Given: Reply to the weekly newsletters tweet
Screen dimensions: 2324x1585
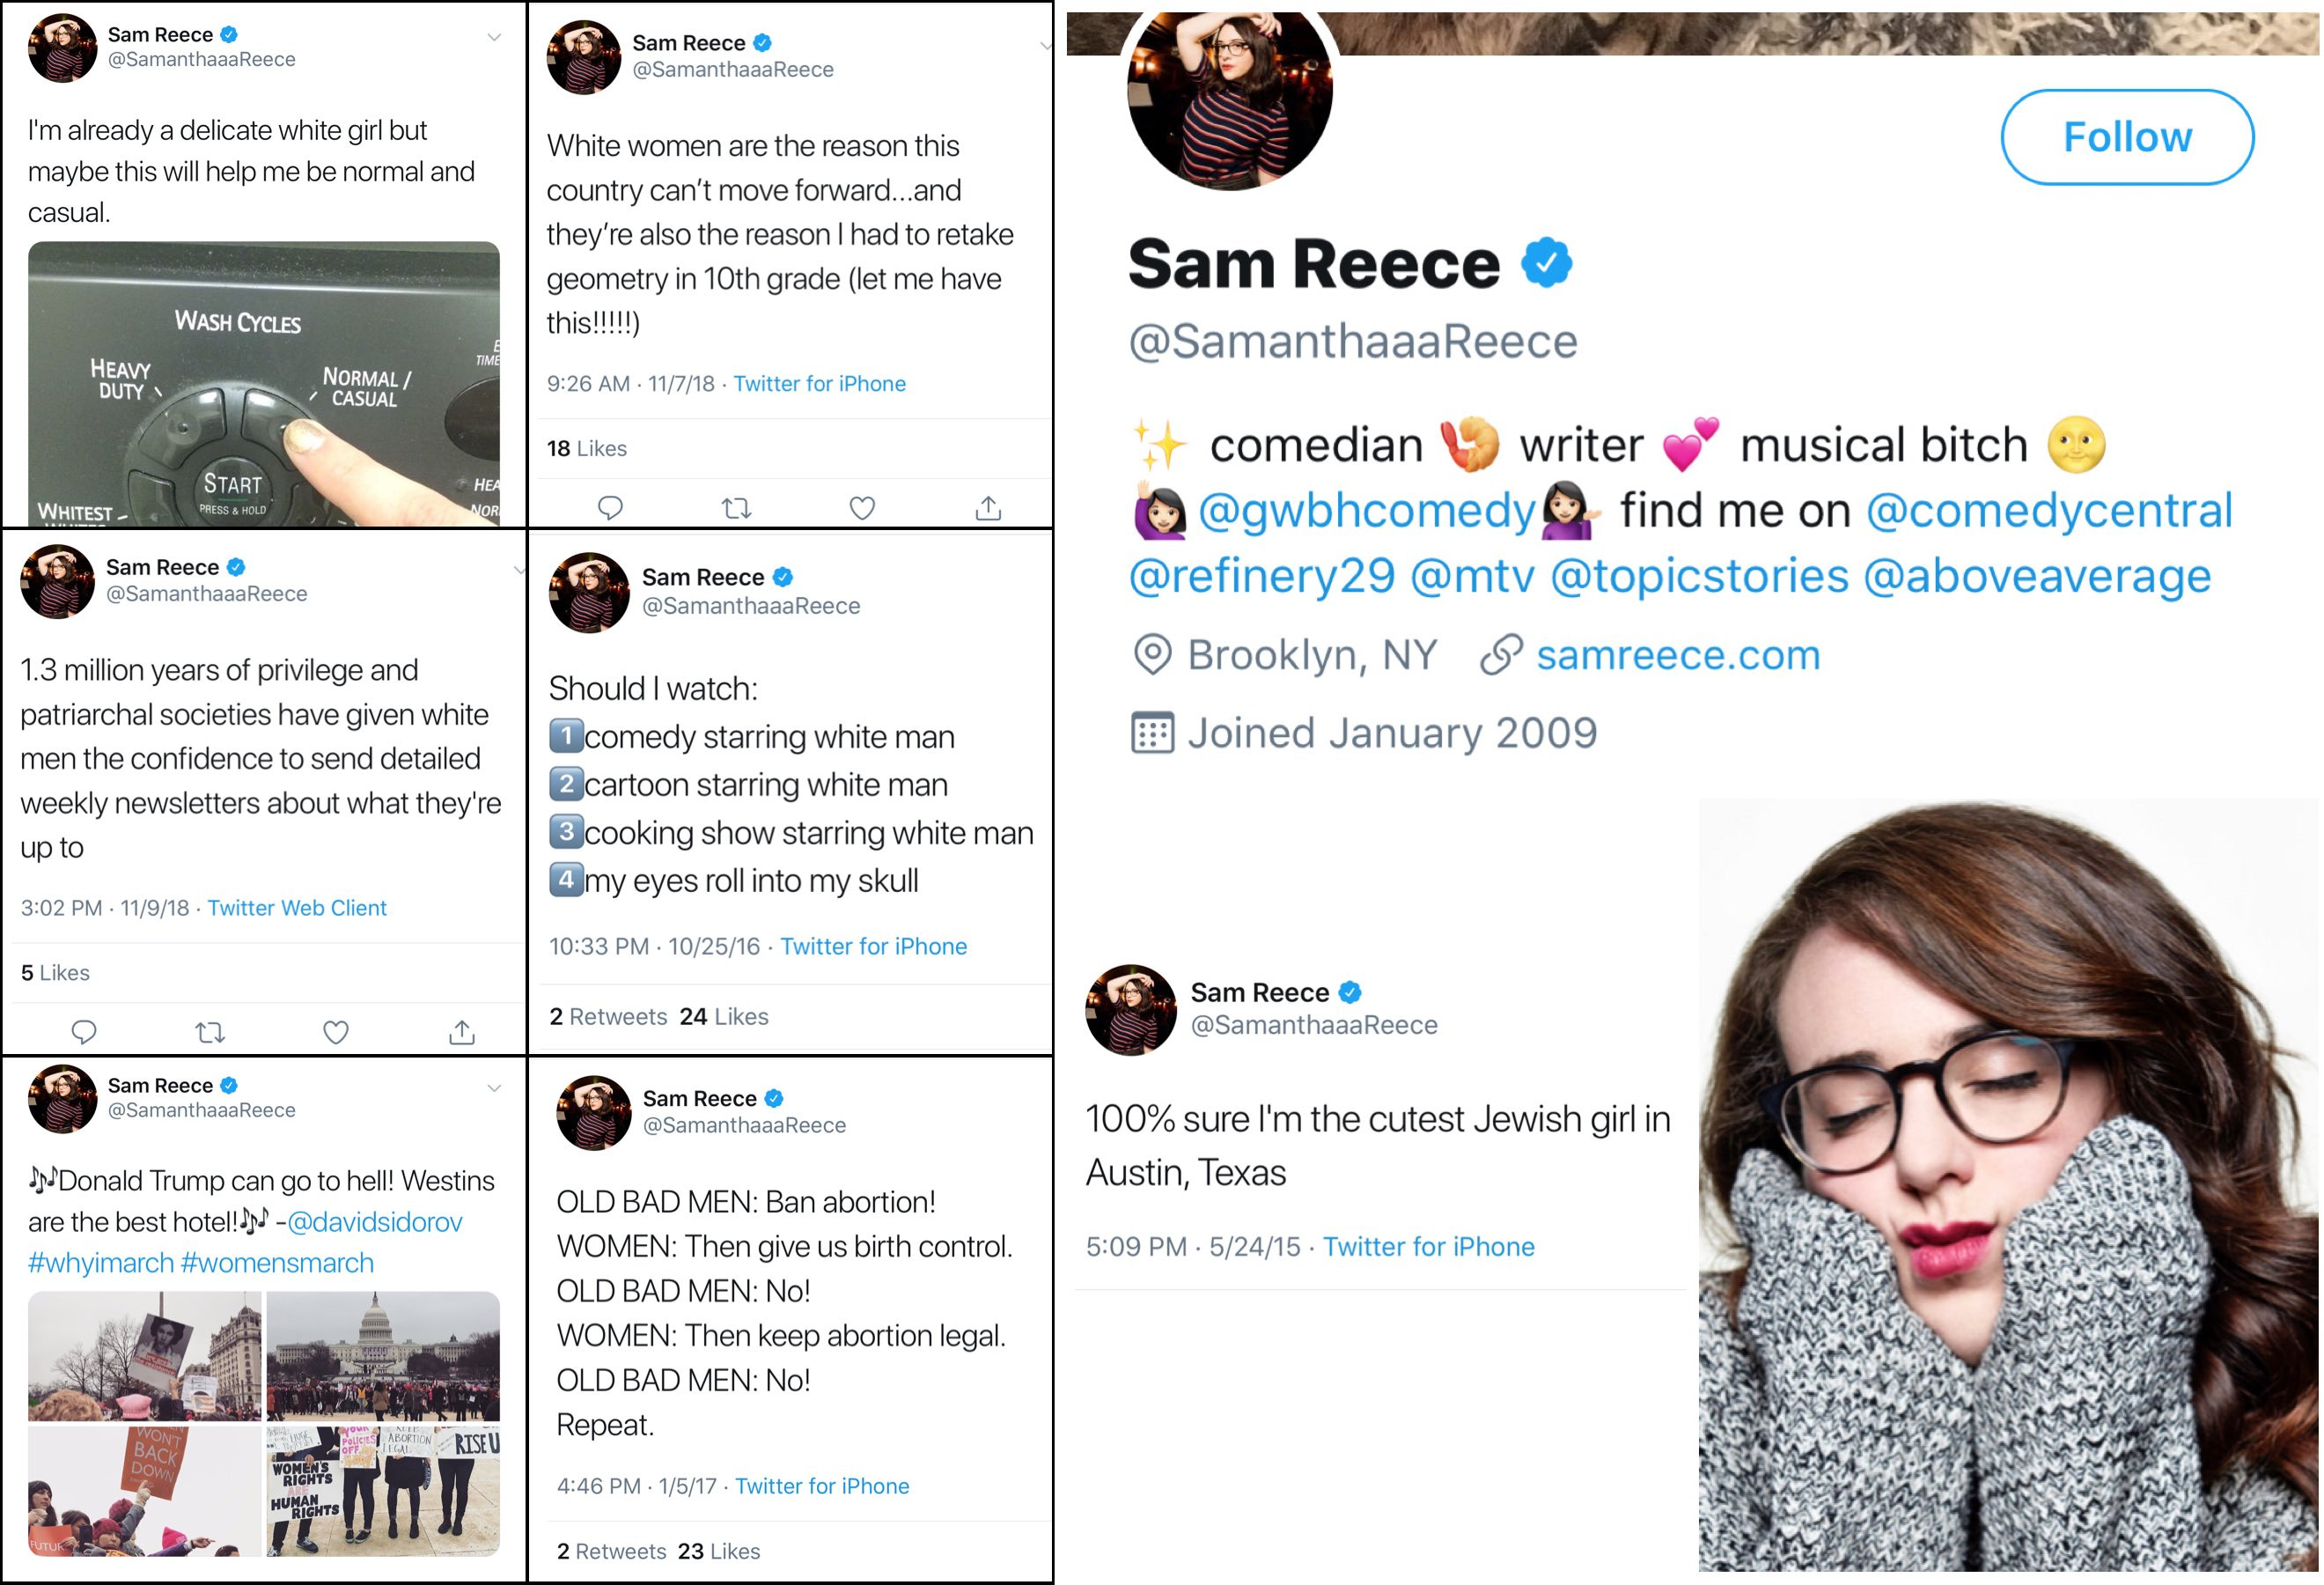Looking at the screenshot, I should point(84,1031).
